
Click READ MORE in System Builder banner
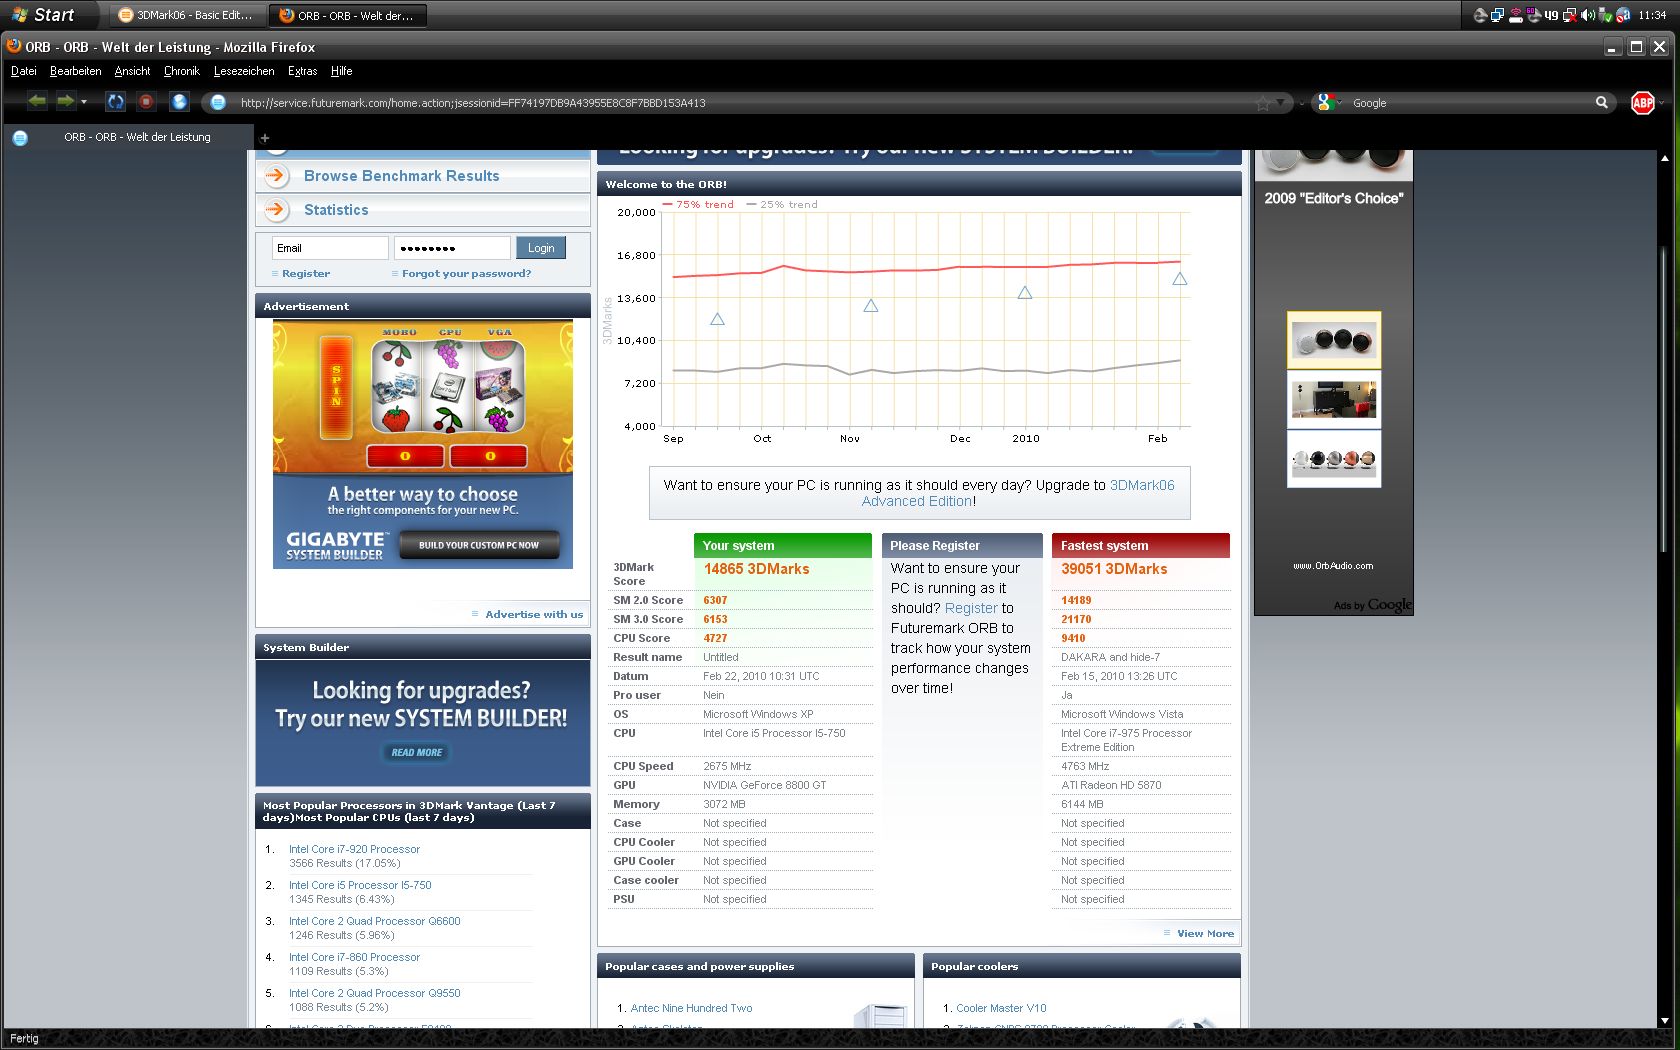coord(417,752)
